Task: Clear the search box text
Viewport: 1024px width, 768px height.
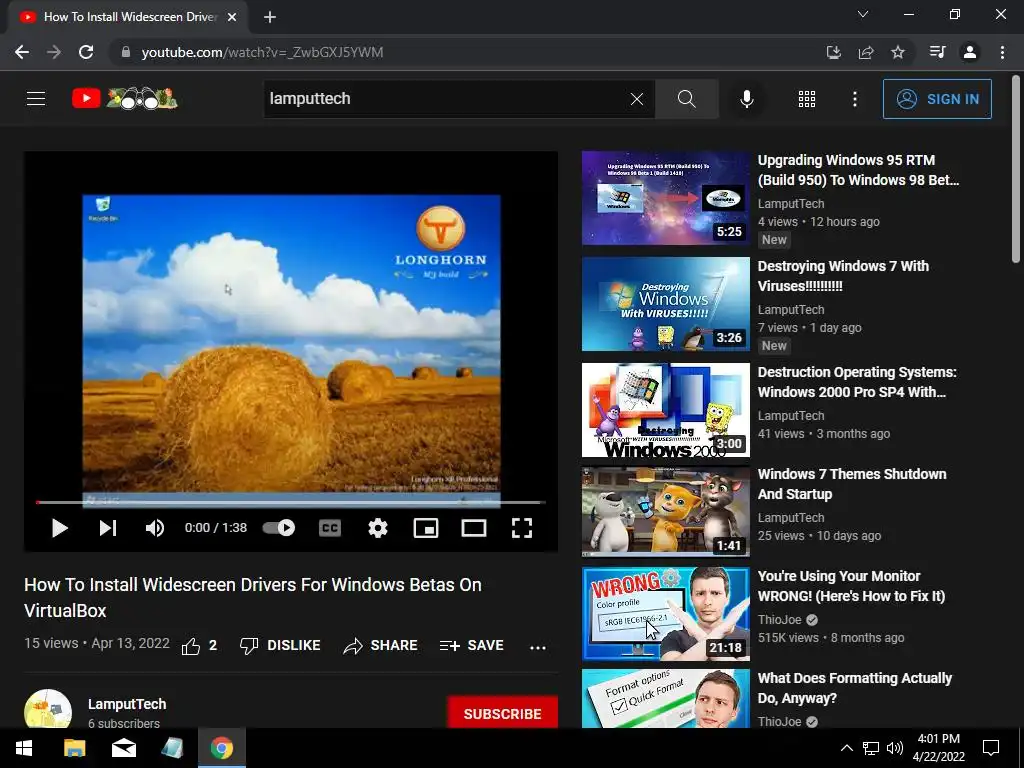Action: click(x=637, y=99)
